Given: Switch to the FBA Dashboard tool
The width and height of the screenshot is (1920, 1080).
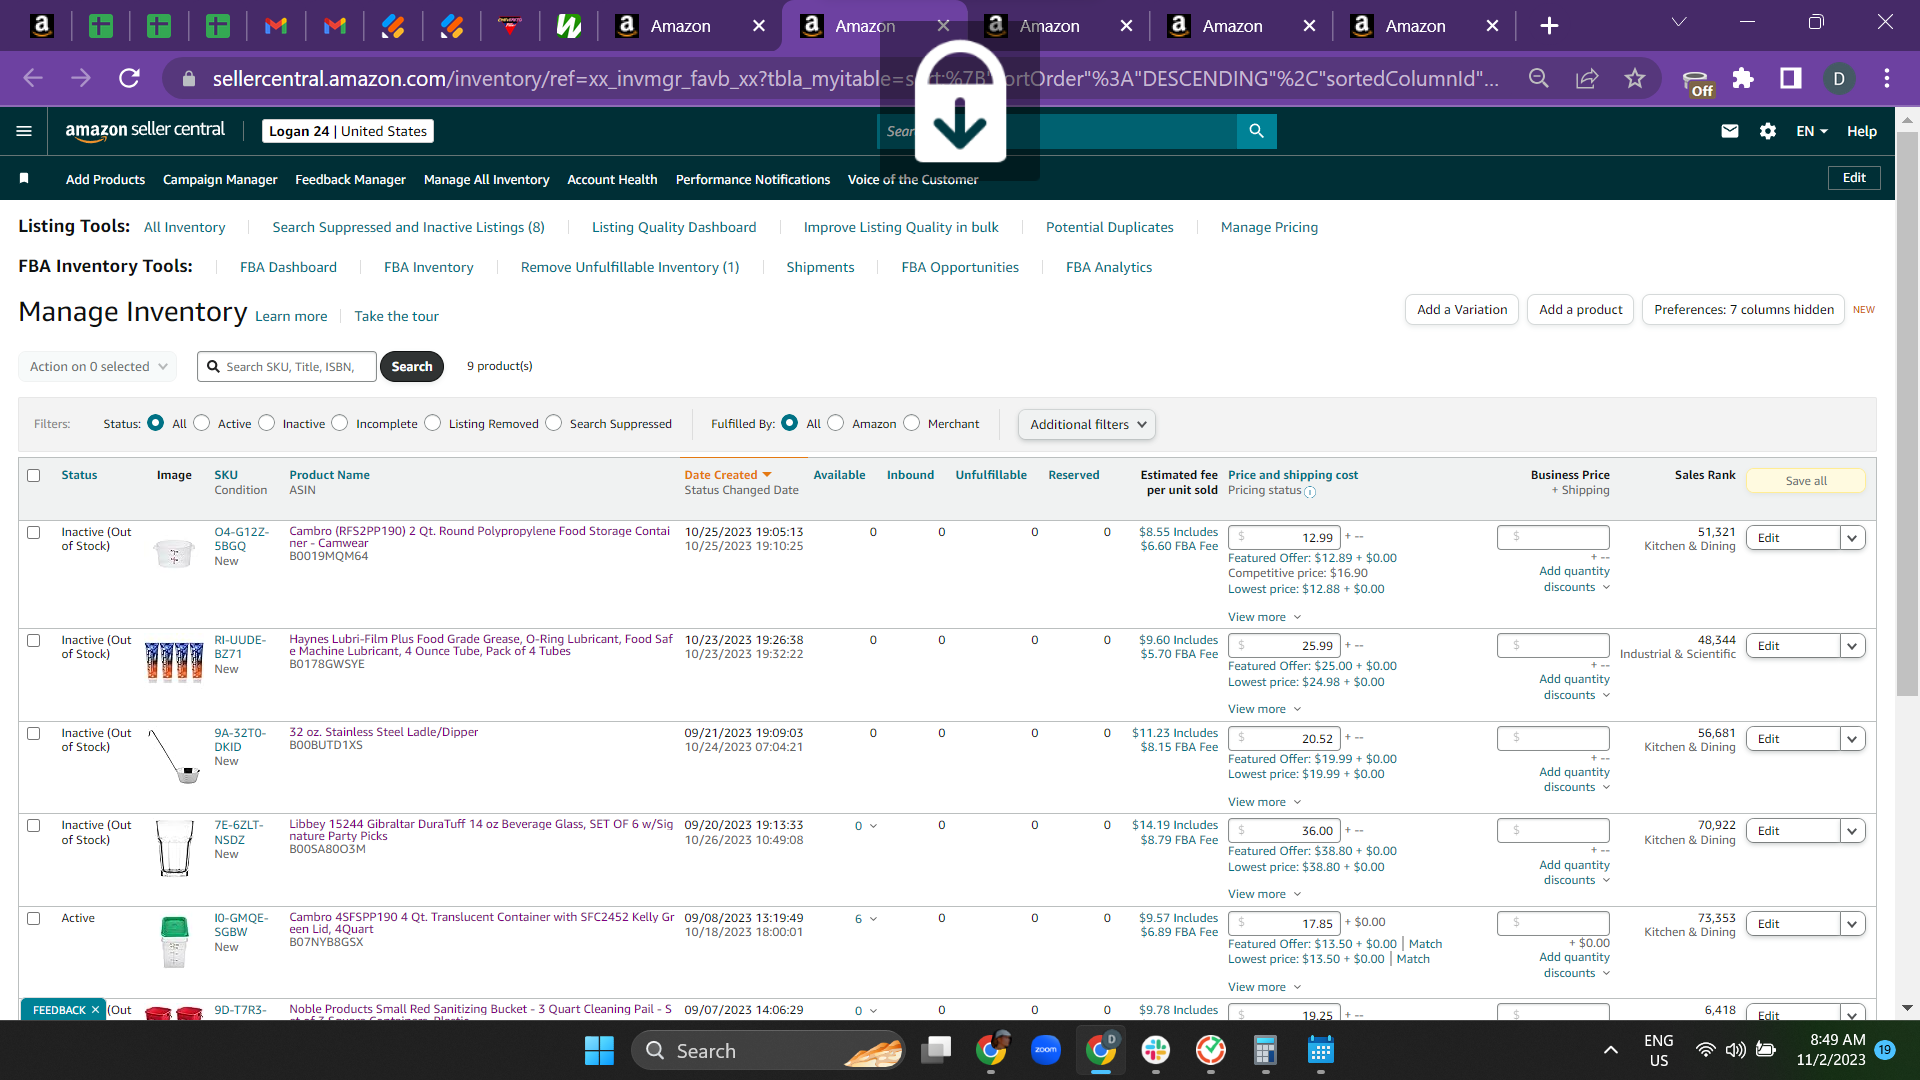Looking at the screenshot, I should click(x=288, y=267).
